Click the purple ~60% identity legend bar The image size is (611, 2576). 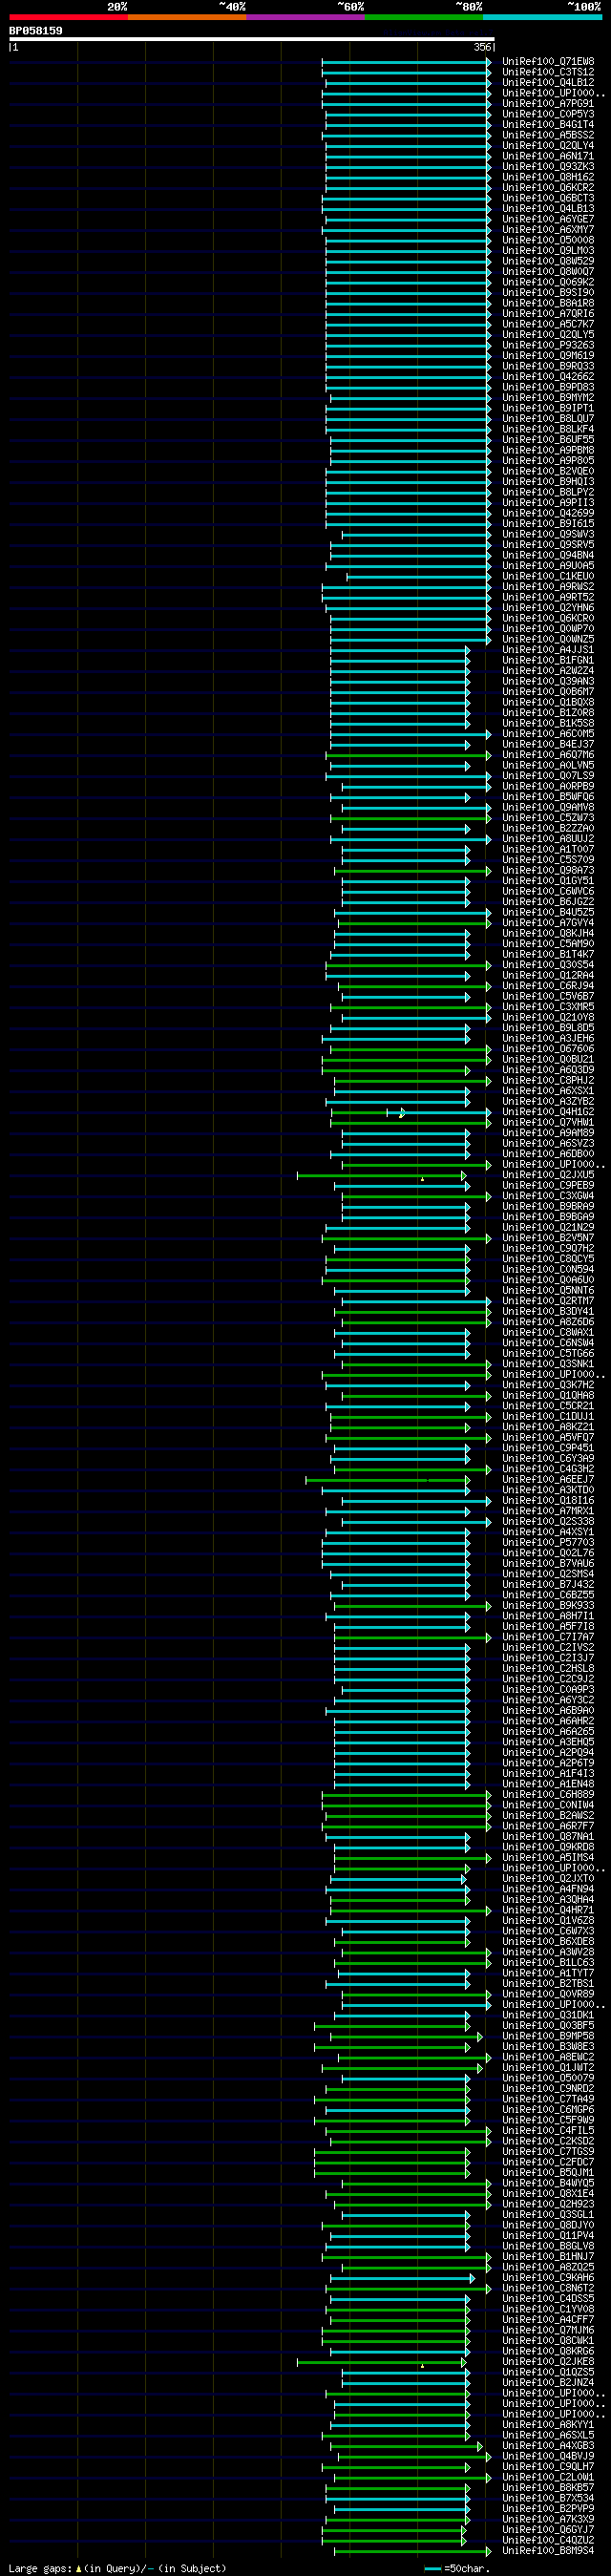coord(305,17)
